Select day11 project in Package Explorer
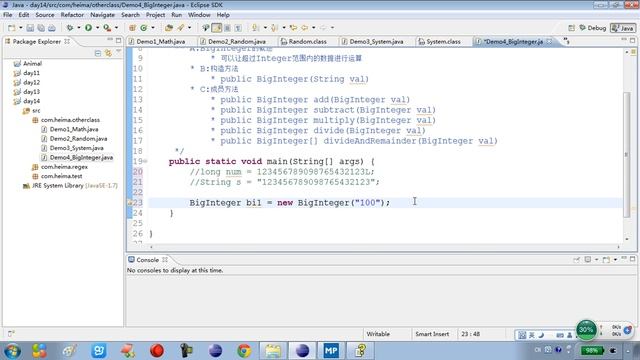 tap(31, 73)
